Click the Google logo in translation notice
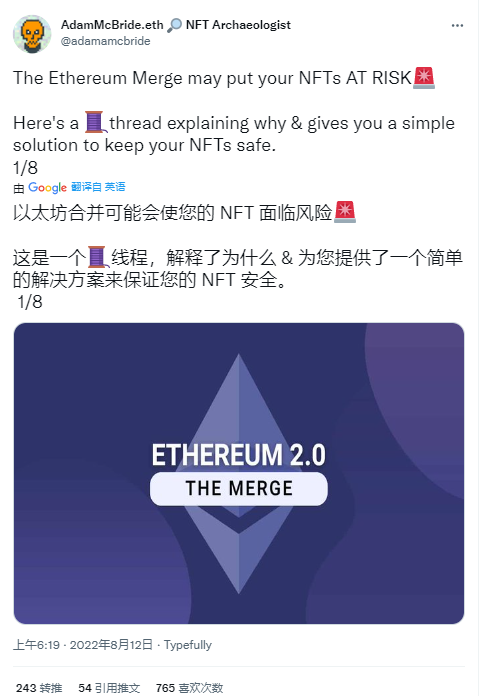Viewport: 480px width, 696px height. point(48,188)
